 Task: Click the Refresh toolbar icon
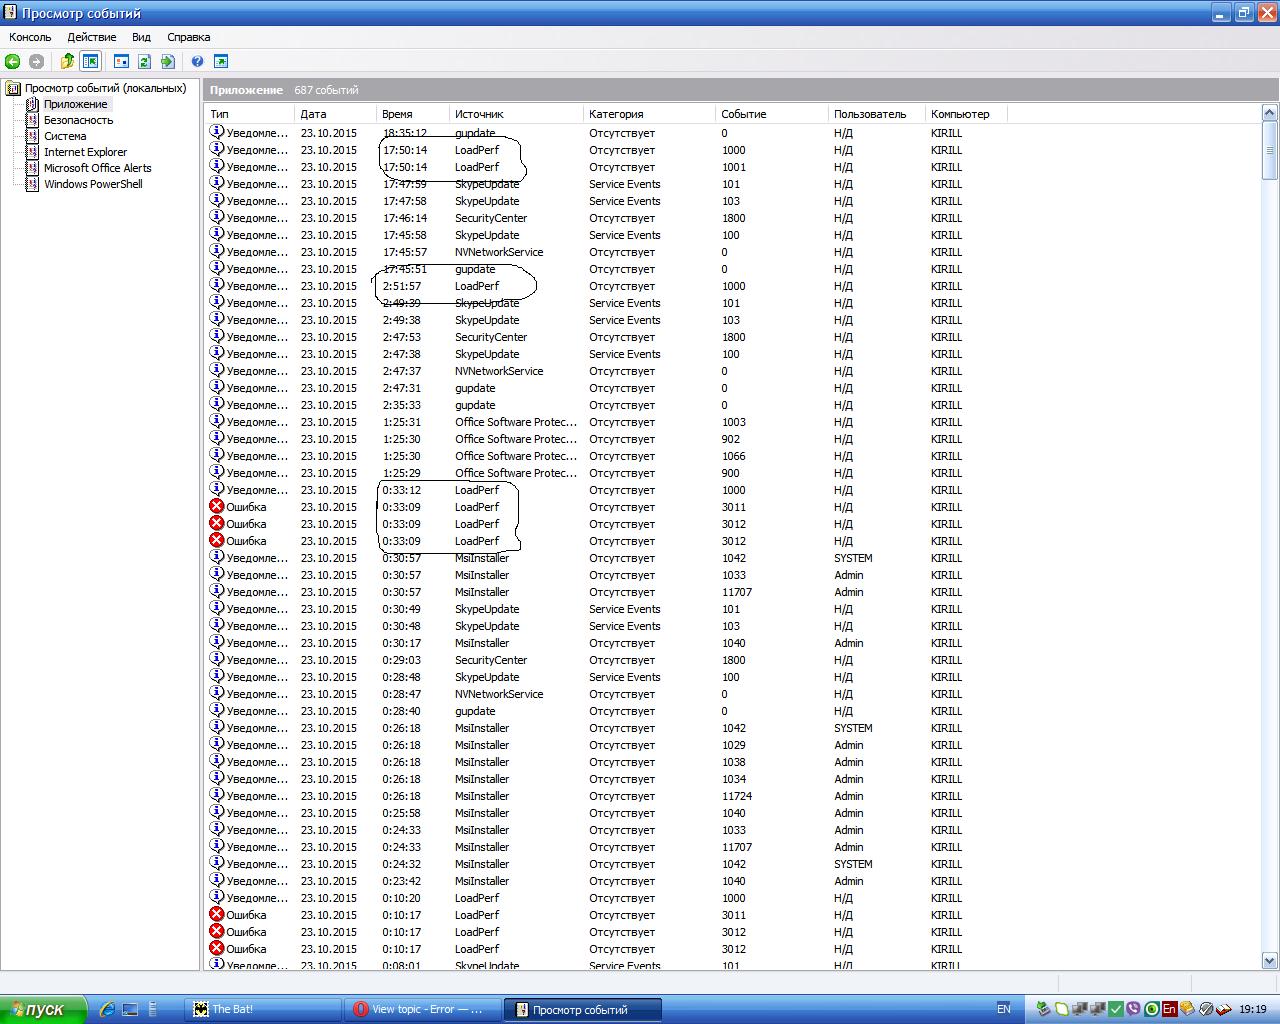click(145, 62)
